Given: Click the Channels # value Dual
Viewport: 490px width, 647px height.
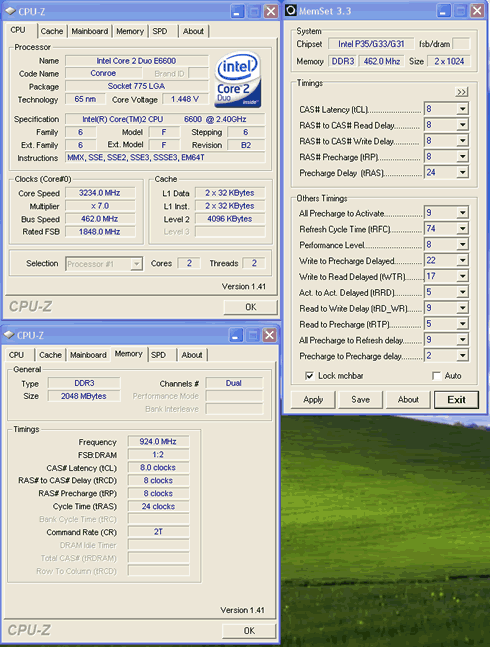Looking at the screenshot, I should (x=234, y=383).
